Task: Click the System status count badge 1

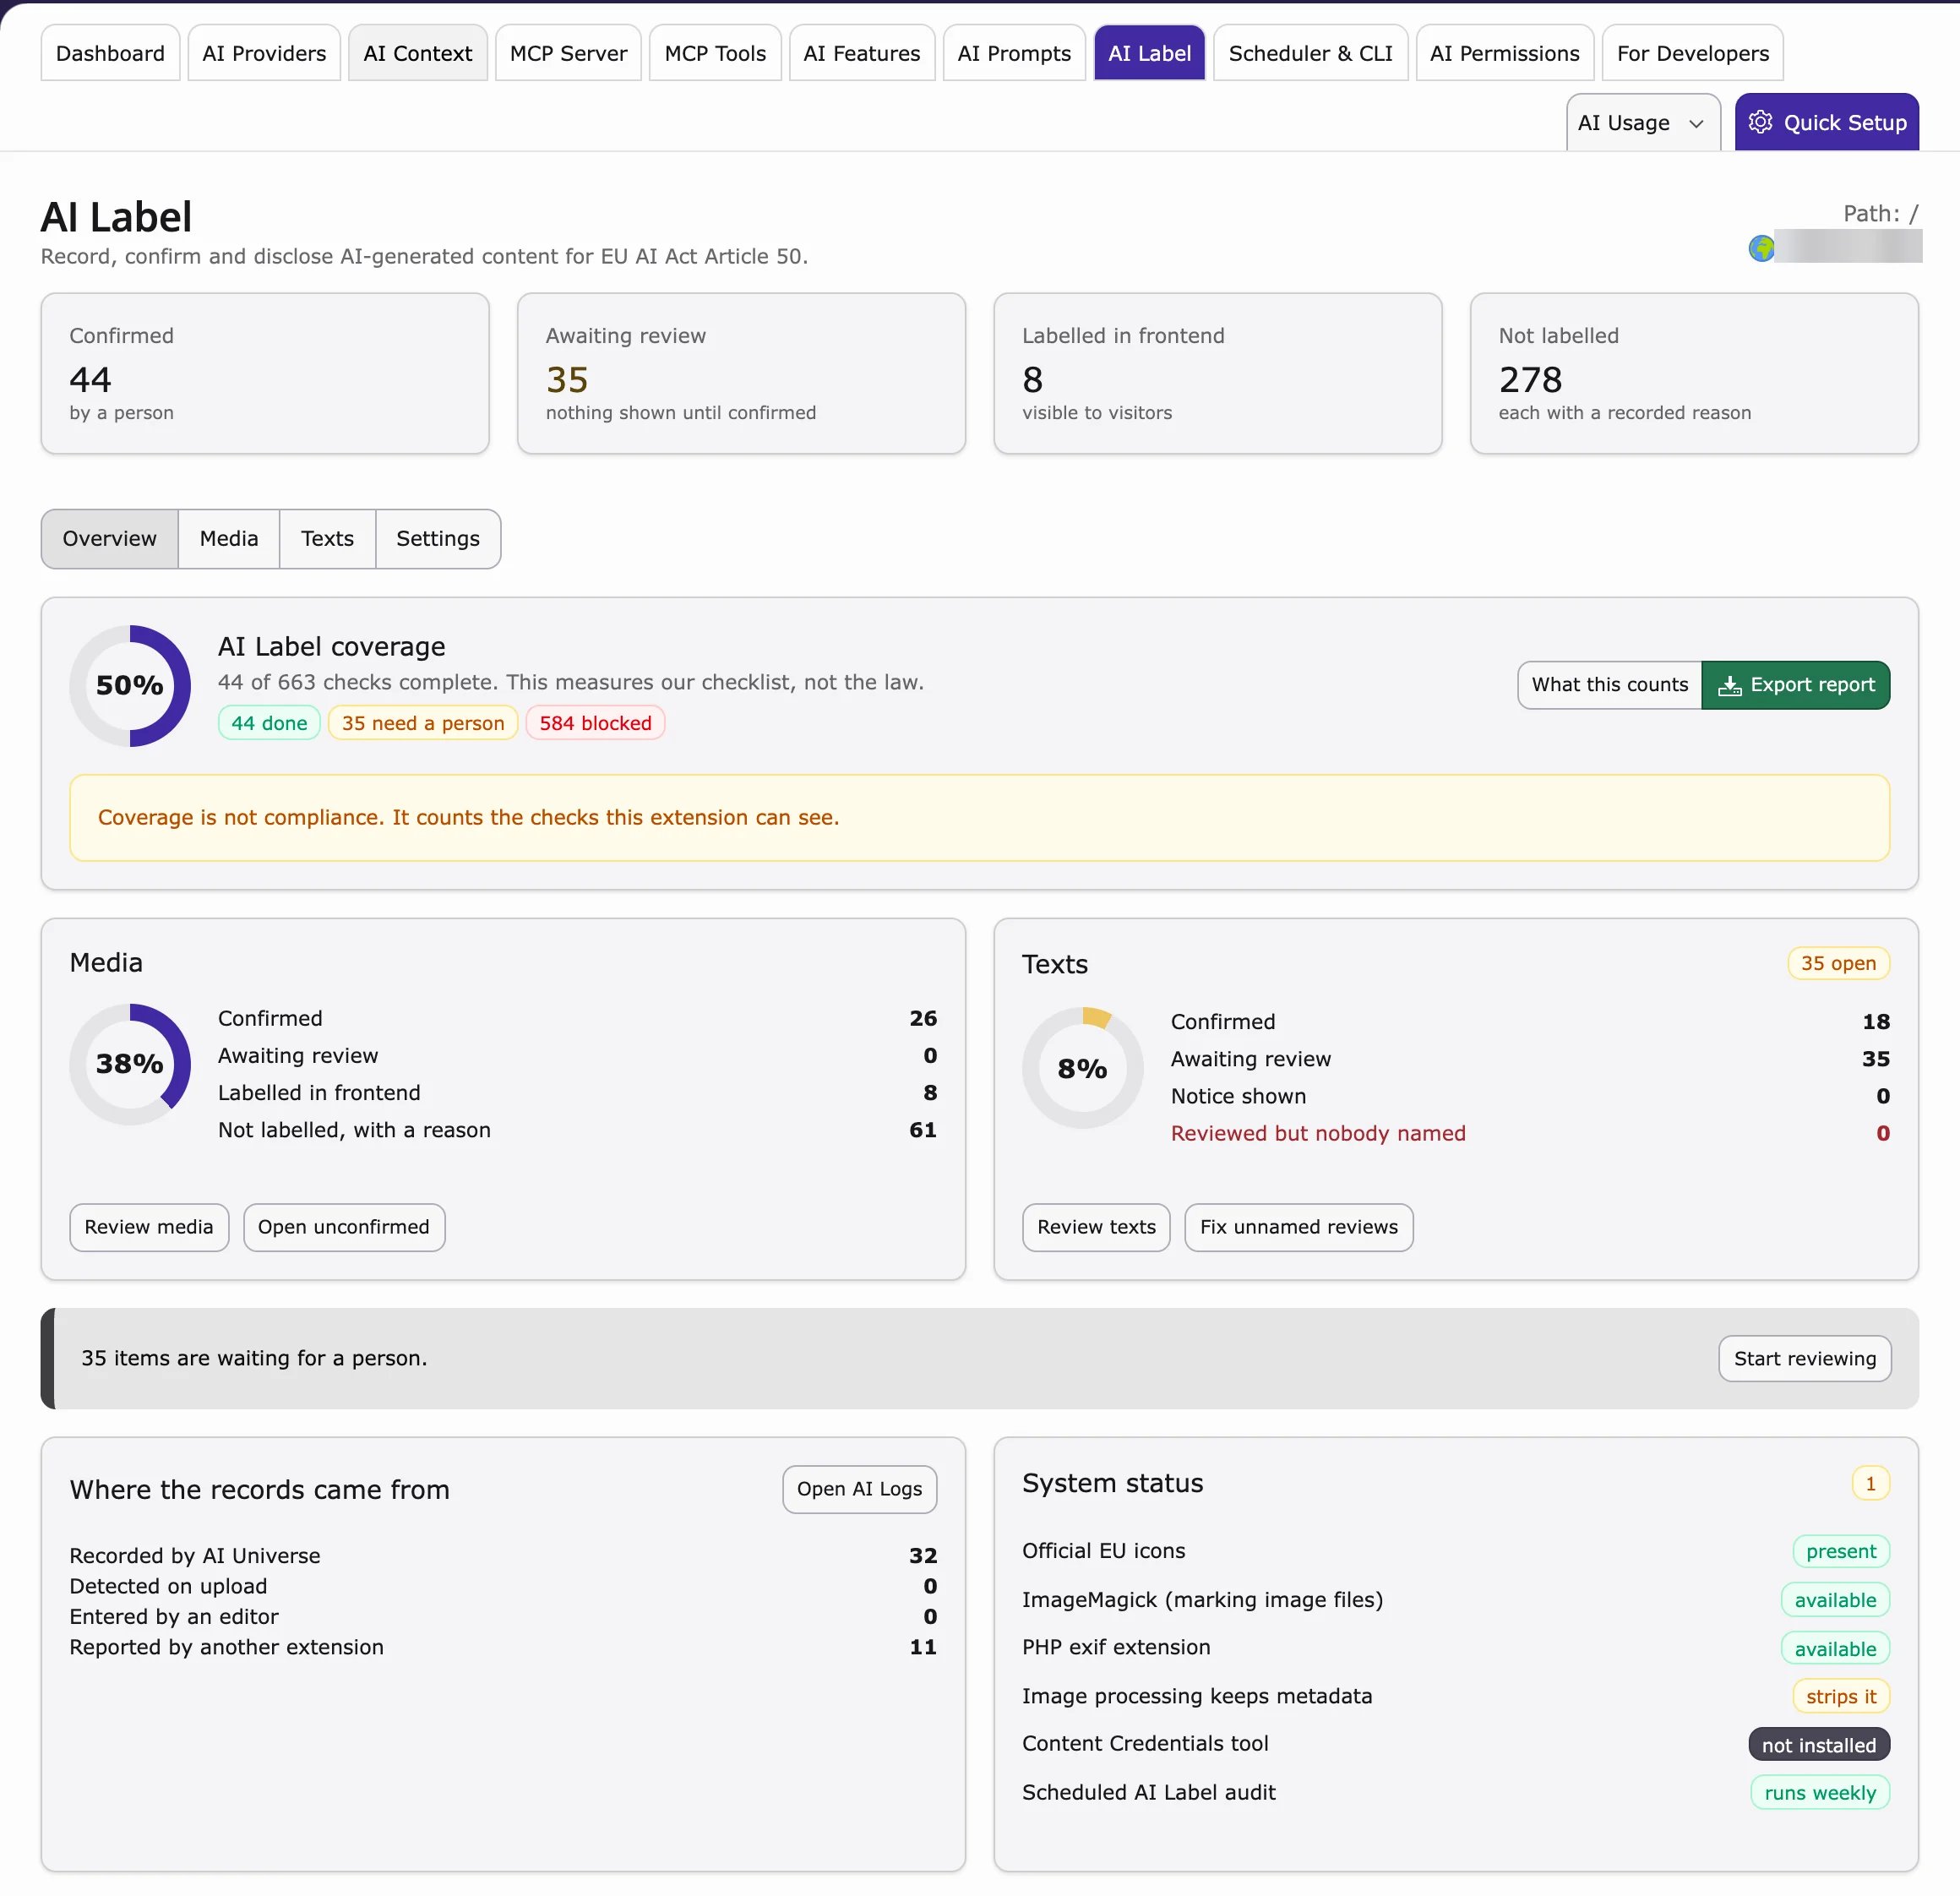Action: [1870, 1483]
